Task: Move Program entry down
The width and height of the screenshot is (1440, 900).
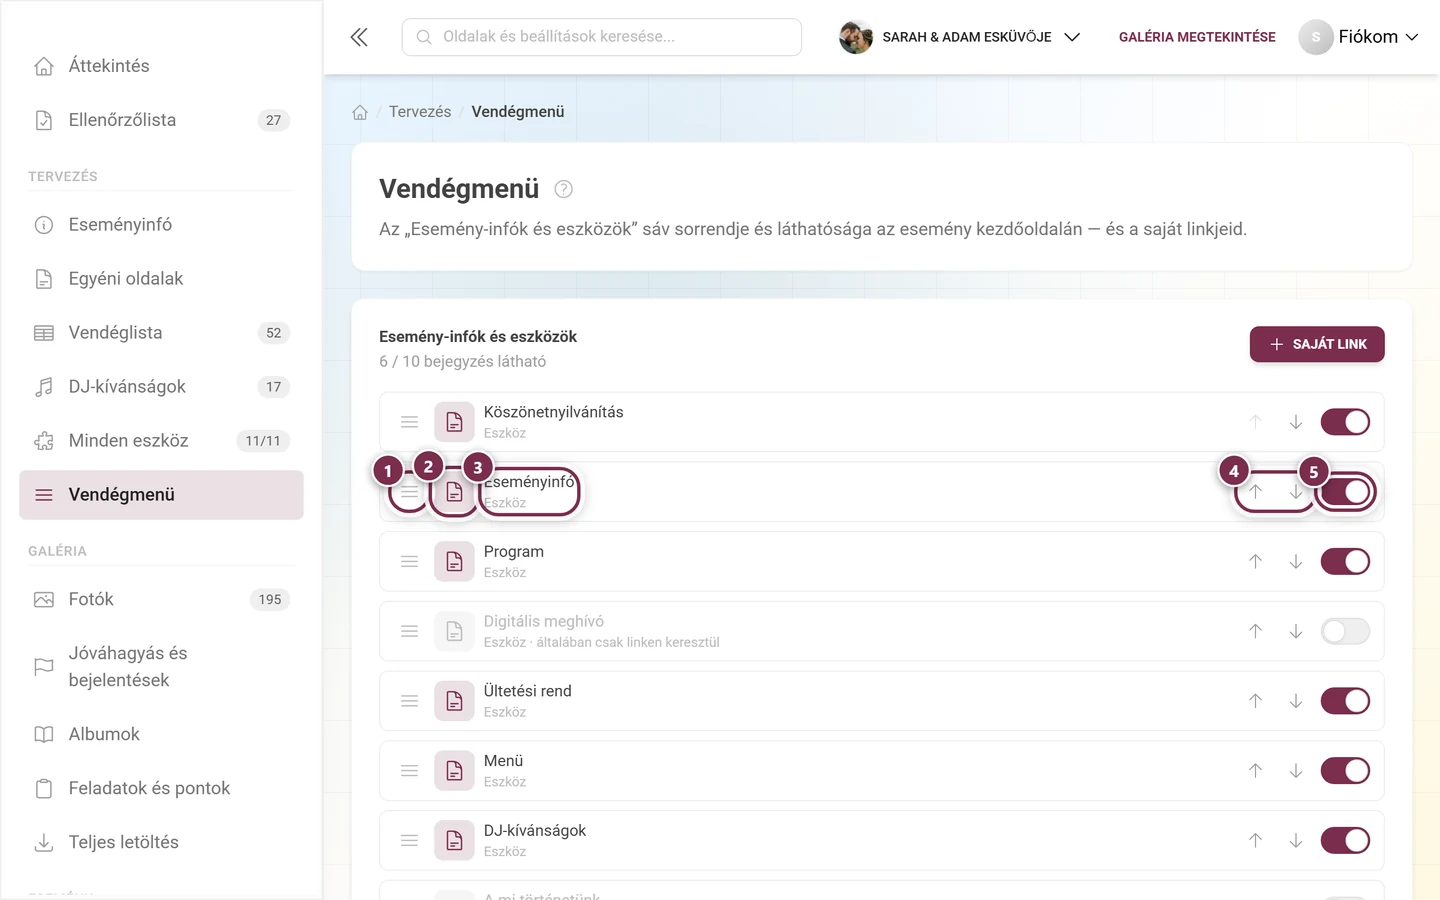Action: (1295, 562)
